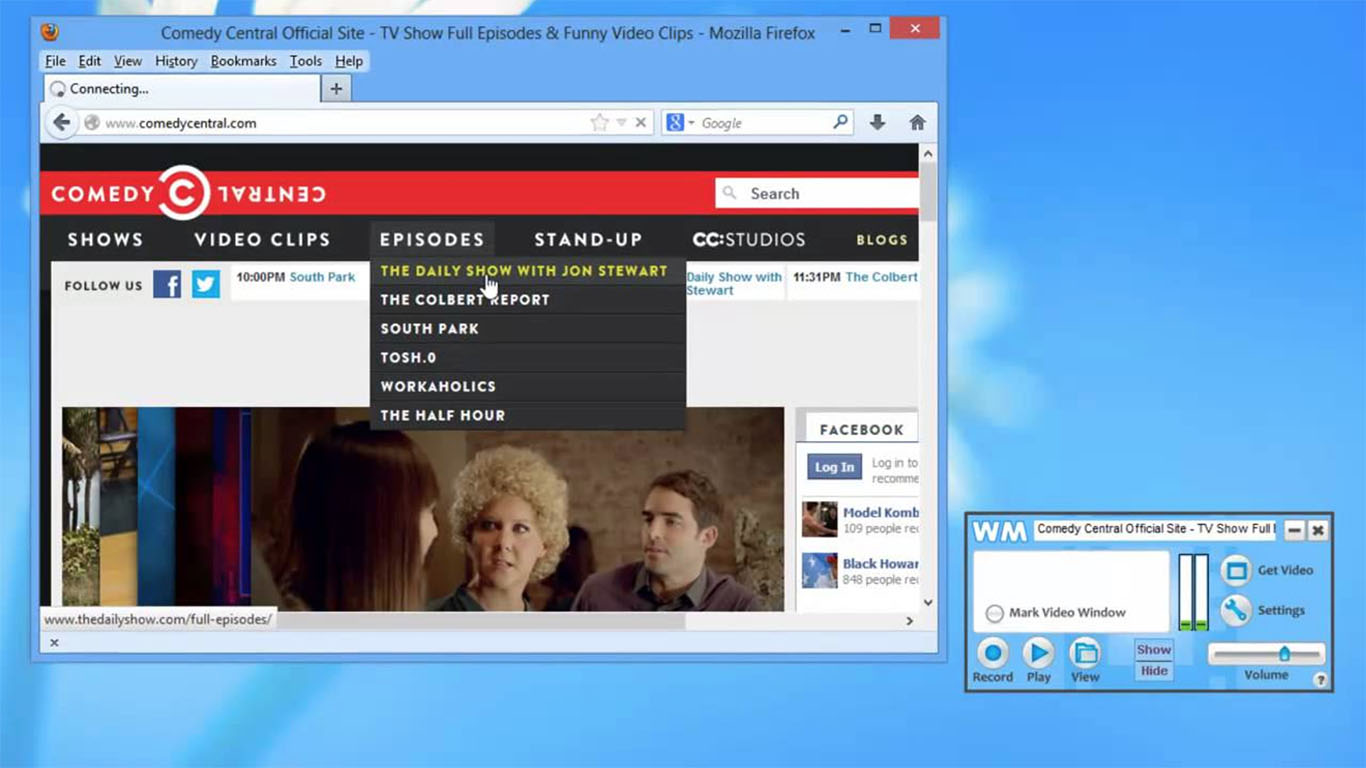Viewport: 1366px width, 768px height.
Task: Close the Firefox find bar X
Action: click(x=54, y=642)
